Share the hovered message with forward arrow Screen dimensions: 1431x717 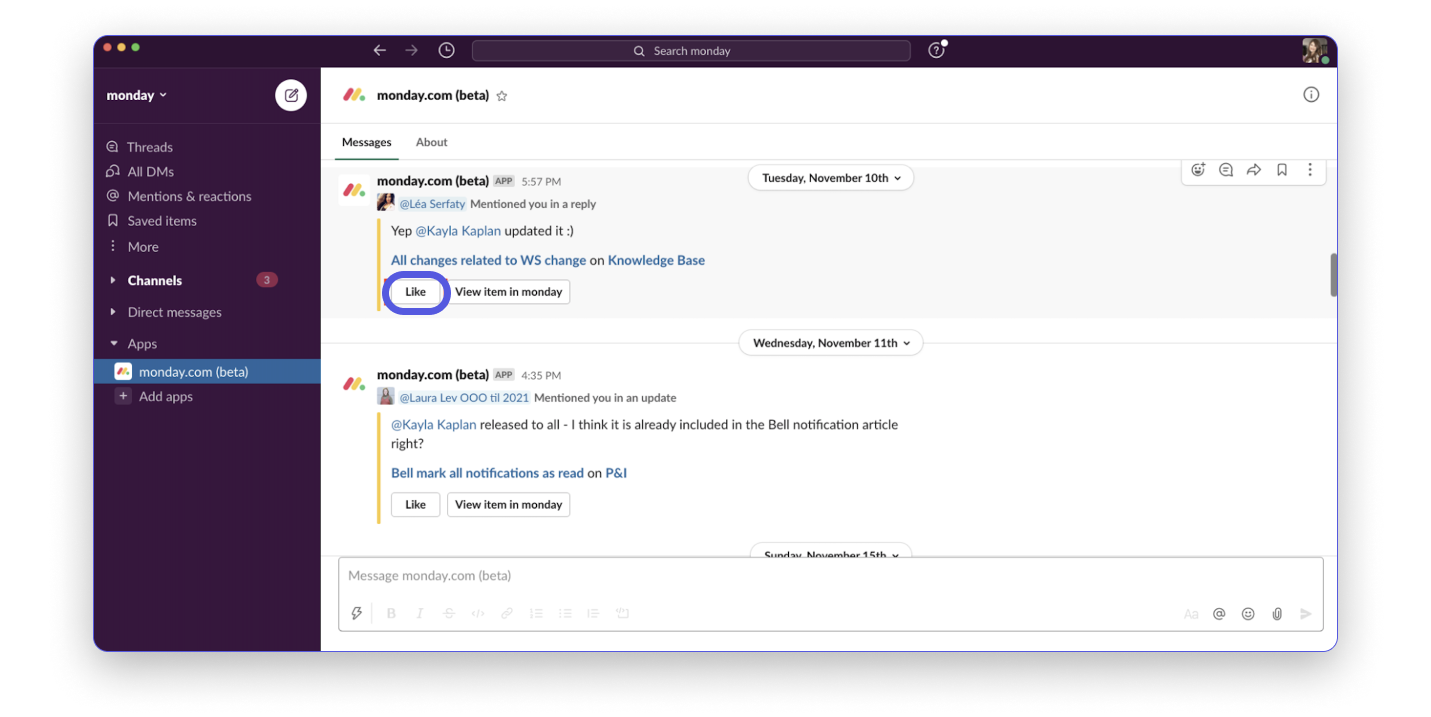(1254, 170)
